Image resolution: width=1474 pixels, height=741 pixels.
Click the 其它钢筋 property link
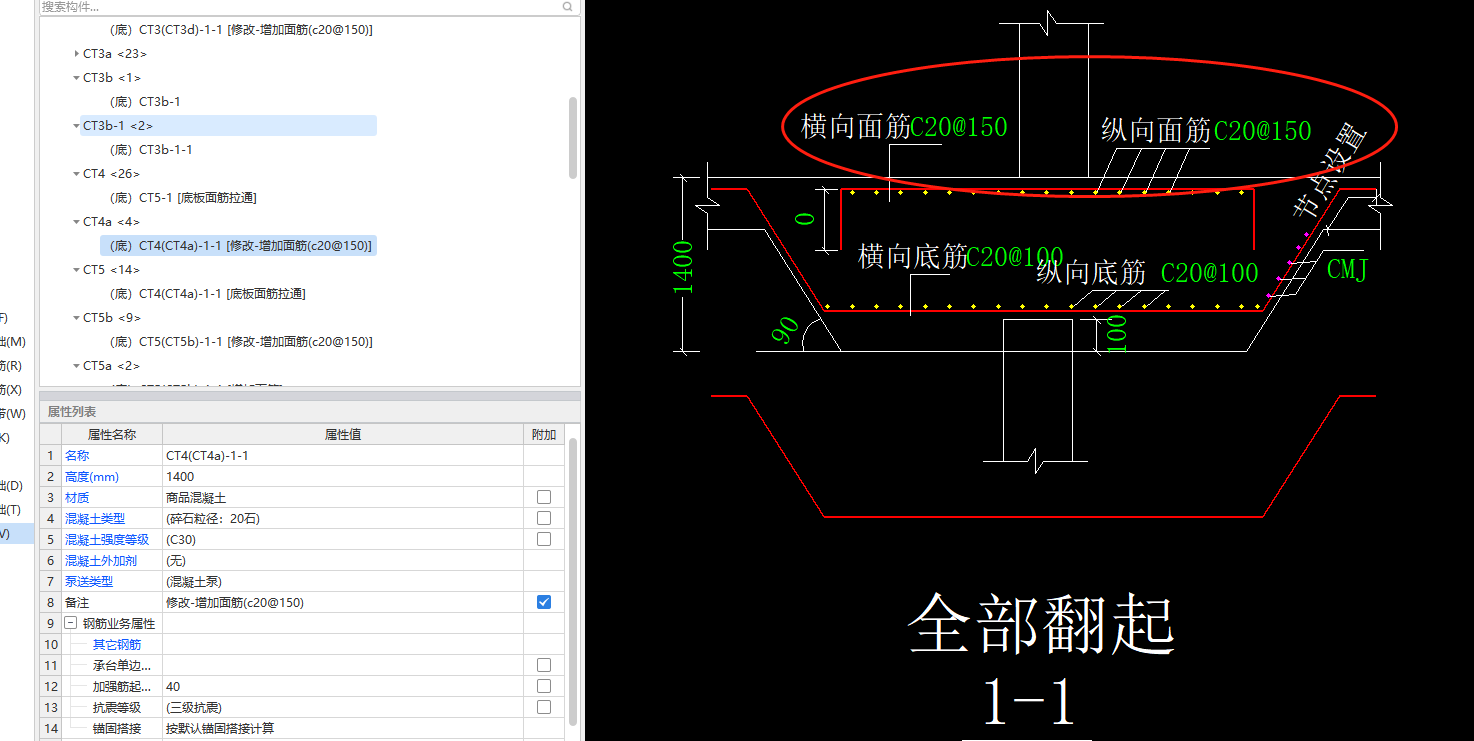point(117,645)
